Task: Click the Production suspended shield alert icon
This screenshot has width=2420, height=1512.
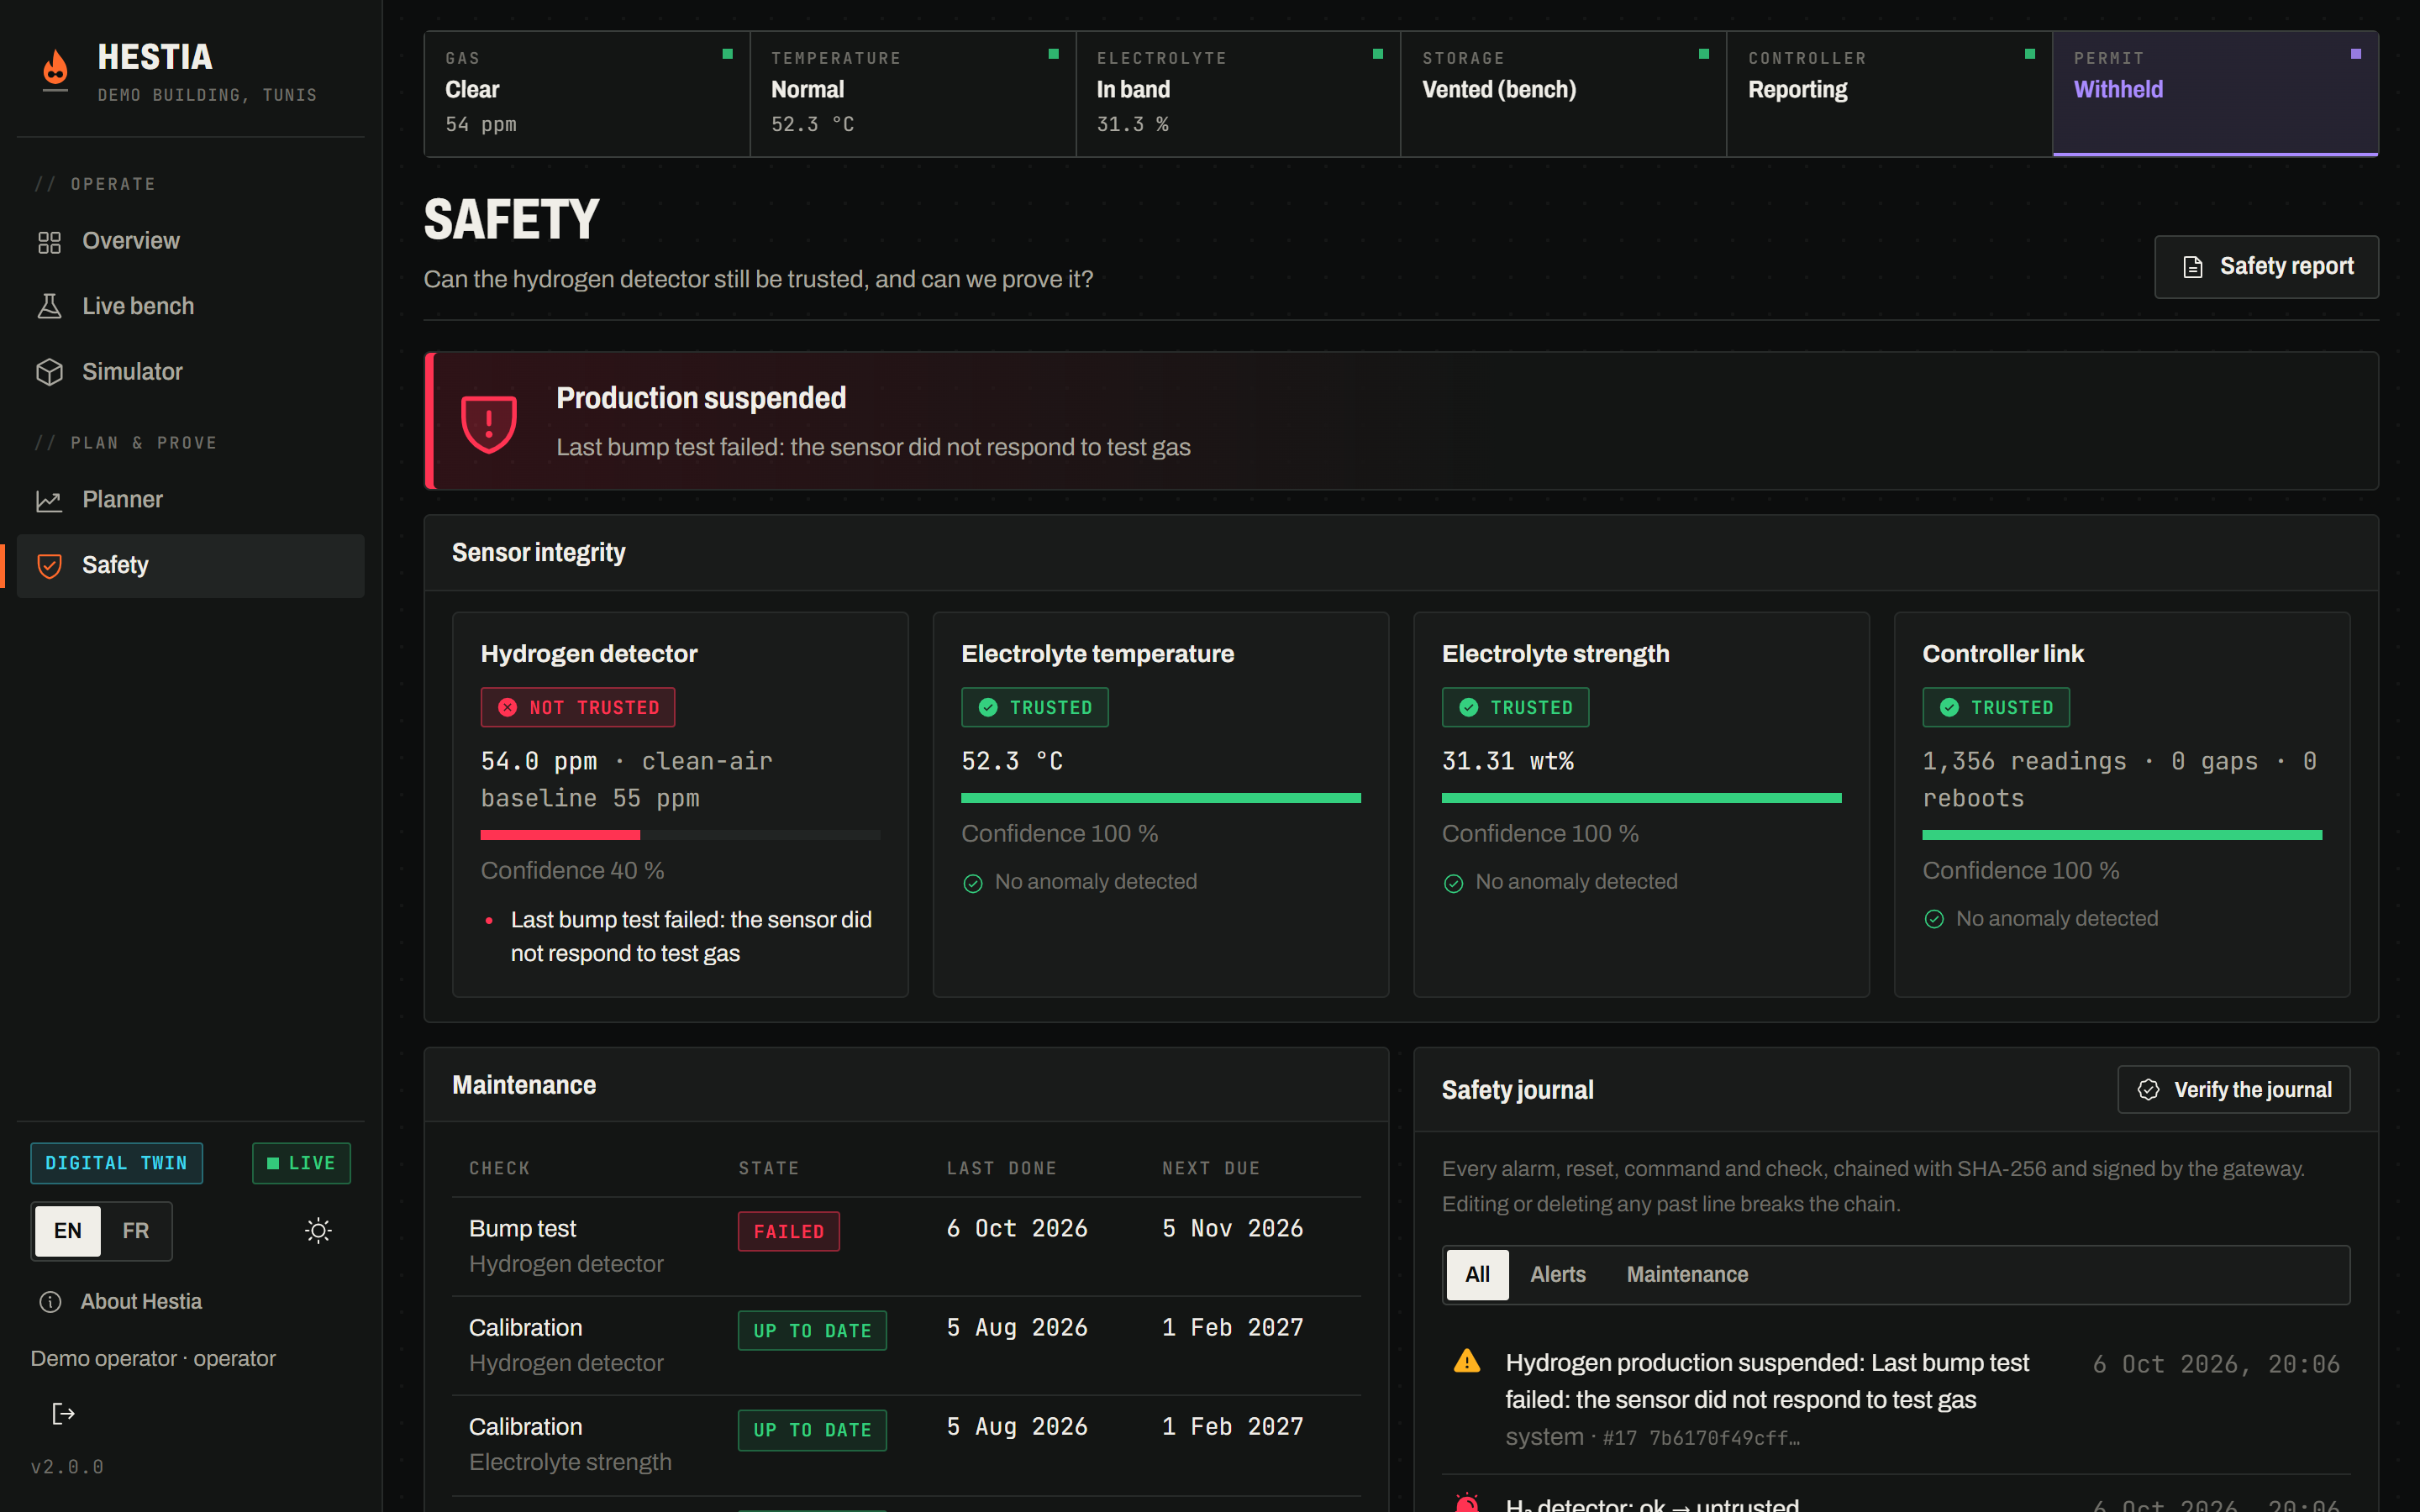Action: click(489, 423)
